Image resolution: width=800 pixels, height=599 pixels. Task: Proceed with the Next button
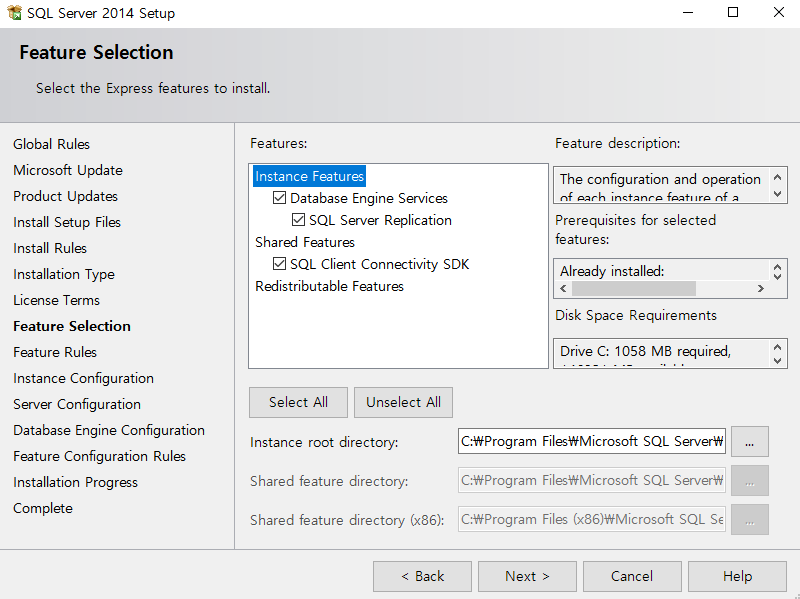pos(528,576)
